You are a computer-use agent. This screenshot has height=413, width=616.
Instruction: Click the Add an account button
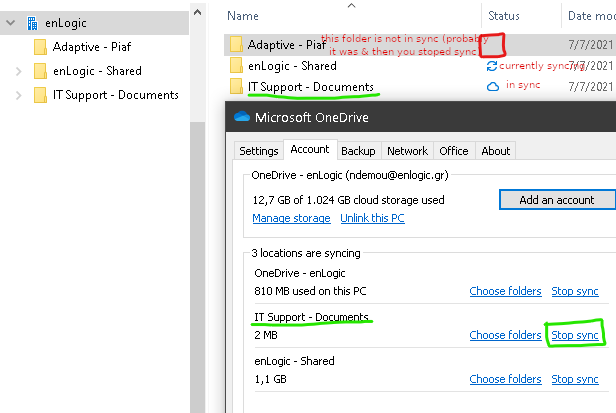557,200
